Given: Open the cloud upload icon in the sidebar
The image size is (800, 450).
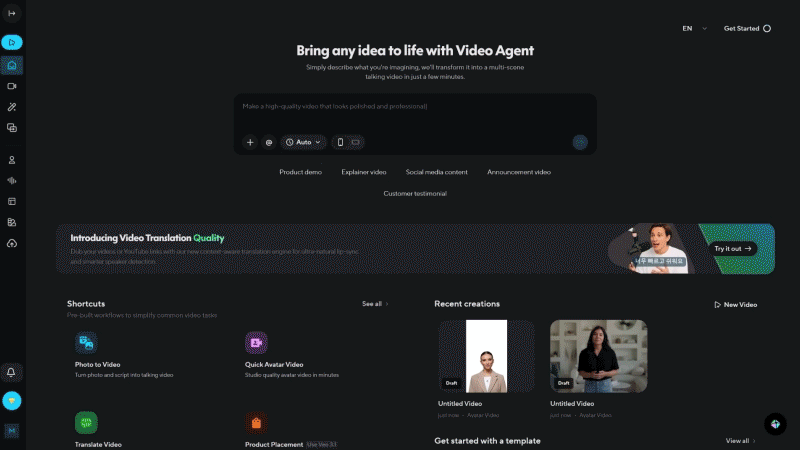Looking at the screenshot, I should [12, 243].
